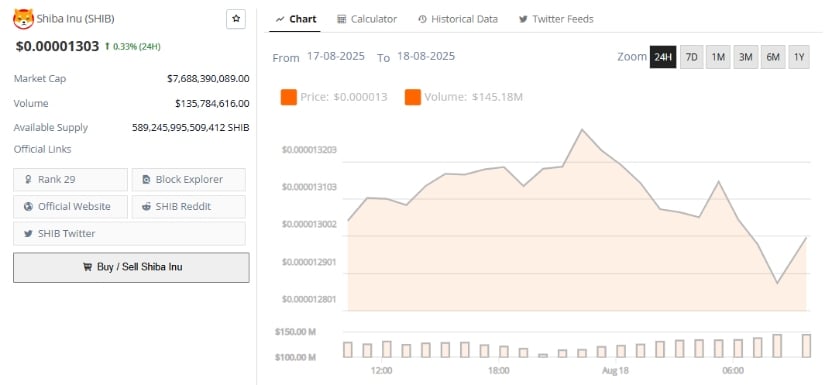The height and width of the screenshot is (385, 825).
Task: Toggle the Price series orange swatch
Action: [x=289, y=97]
